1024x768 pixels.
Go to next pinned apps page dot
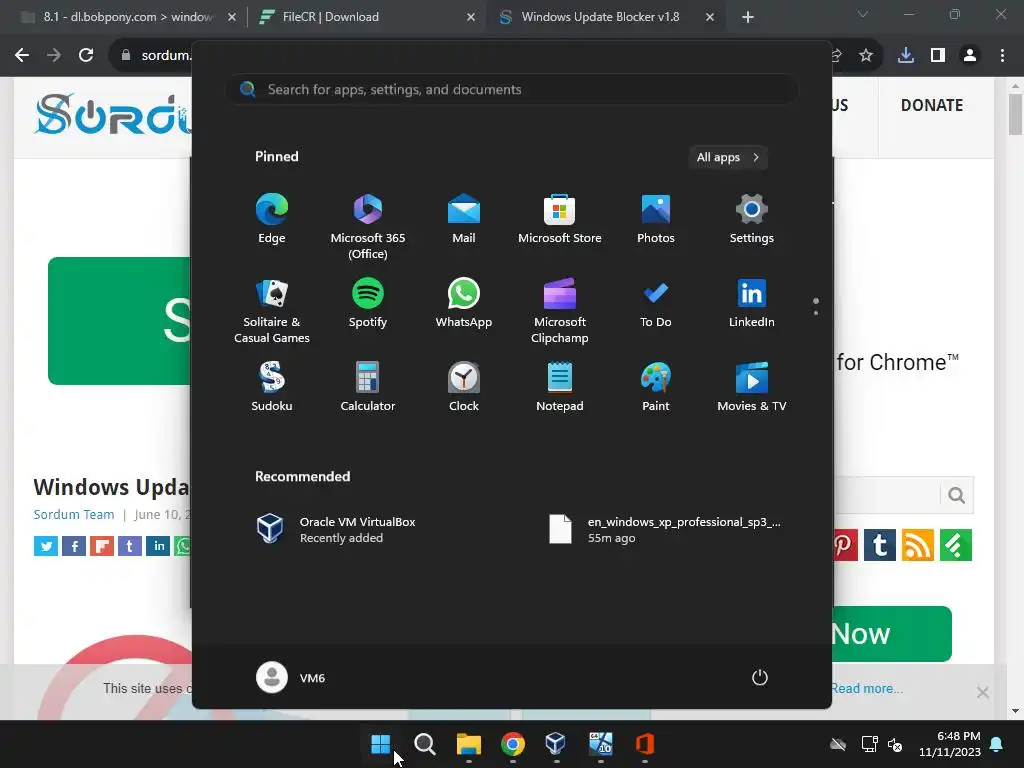[816, 313]
